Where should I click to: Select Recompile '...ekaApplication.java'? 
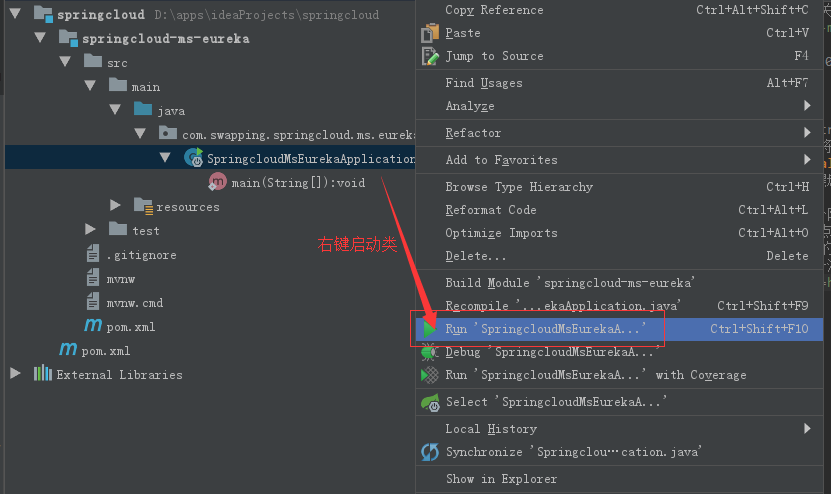[x=619, y=306]
